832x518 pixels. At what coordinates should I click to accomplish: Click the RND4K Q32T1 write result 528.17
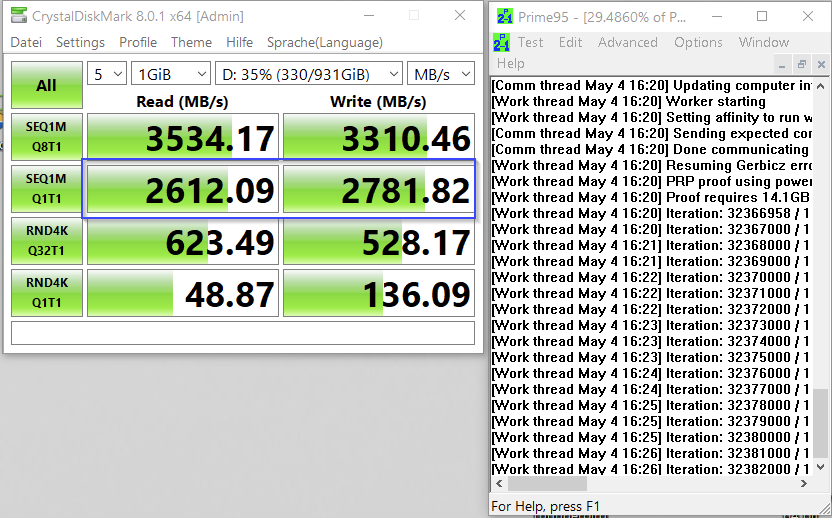pos(379,241)
